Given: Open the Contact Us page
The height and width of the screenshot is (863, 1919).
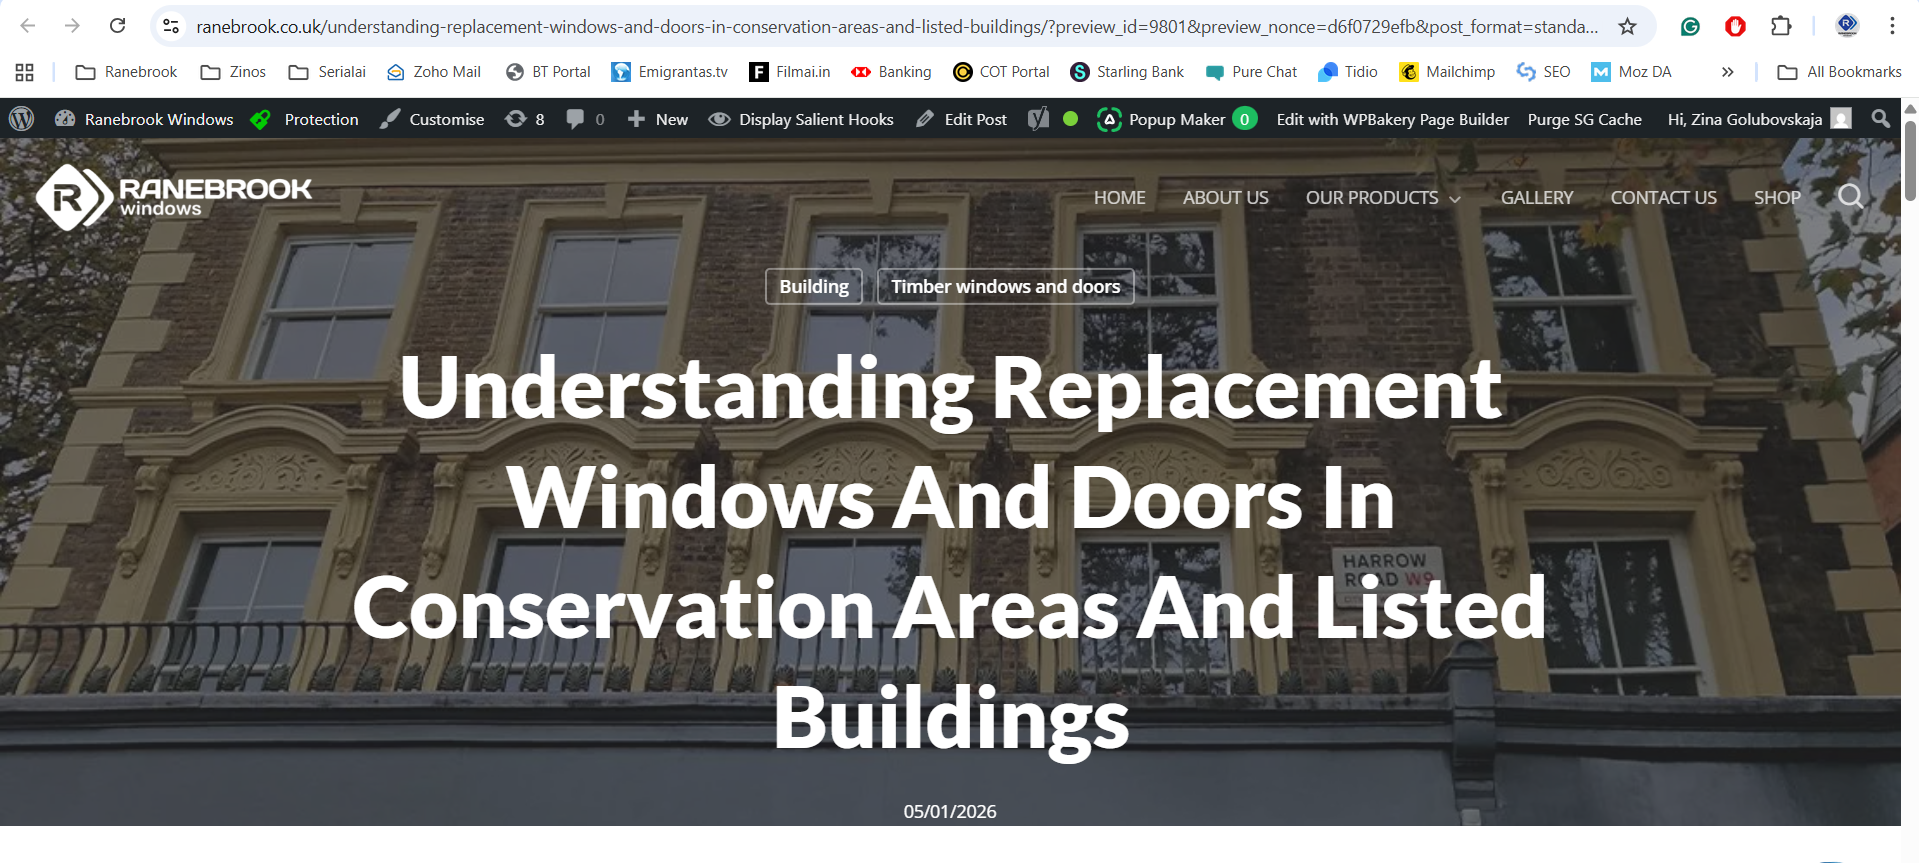Looking at the screenshot, I should click(1663, 198).
